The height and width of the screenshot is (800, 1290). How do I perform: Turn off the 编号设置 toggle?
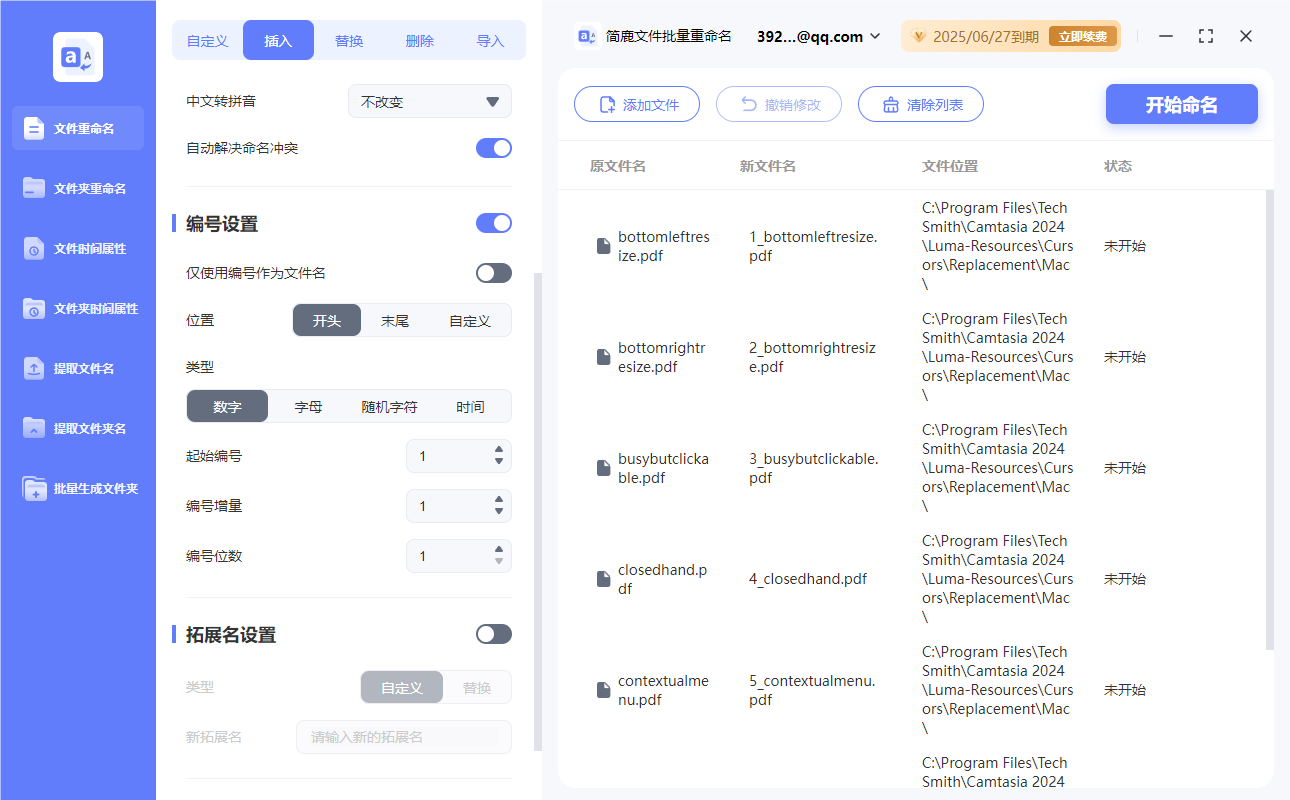click(x=493, y=223)
